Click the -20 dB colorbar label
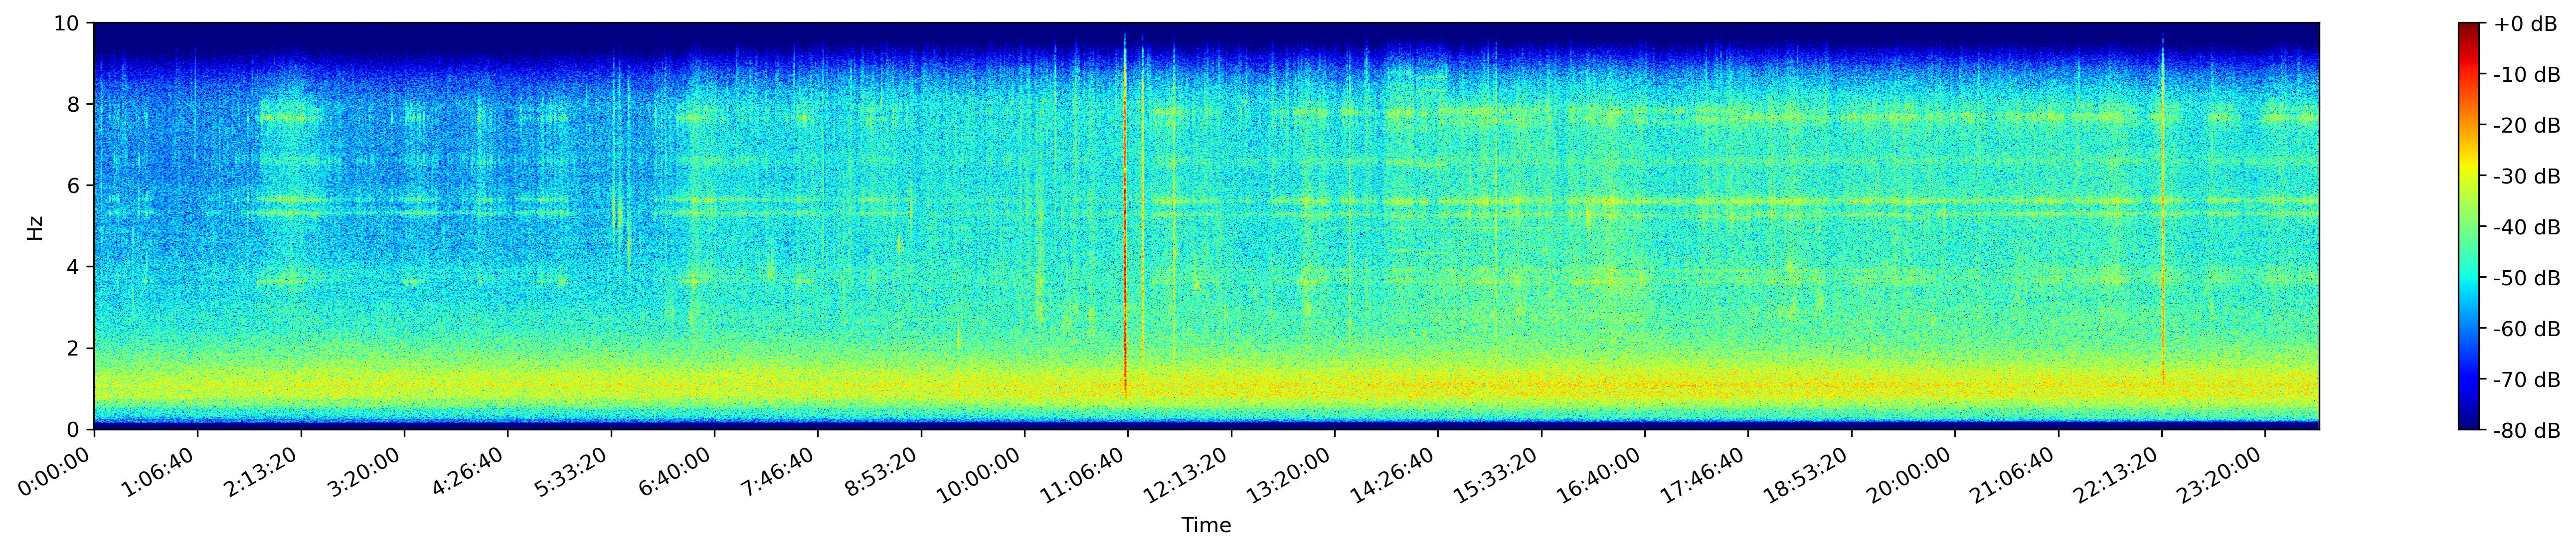This screenshot has height=551, width=2576. (x=2527, y=126)
